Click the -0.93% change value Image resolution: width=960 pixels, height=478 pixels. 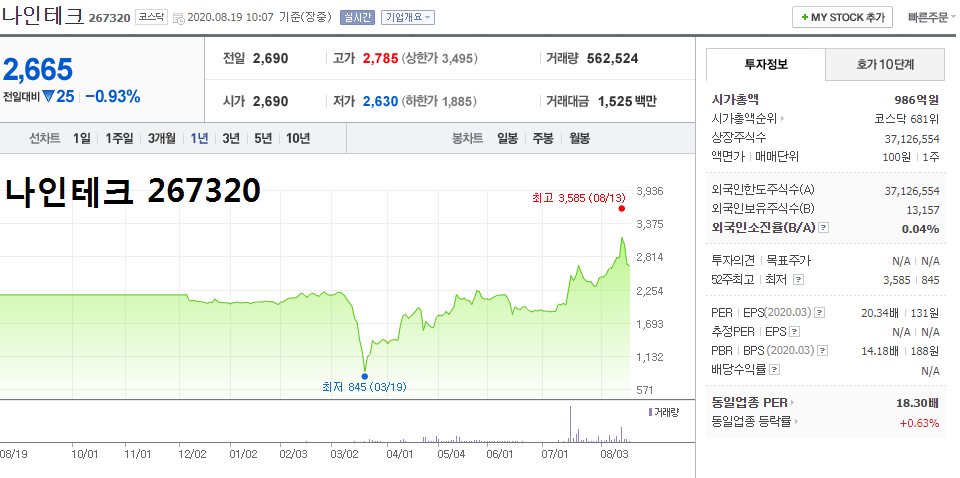(113, 97)
